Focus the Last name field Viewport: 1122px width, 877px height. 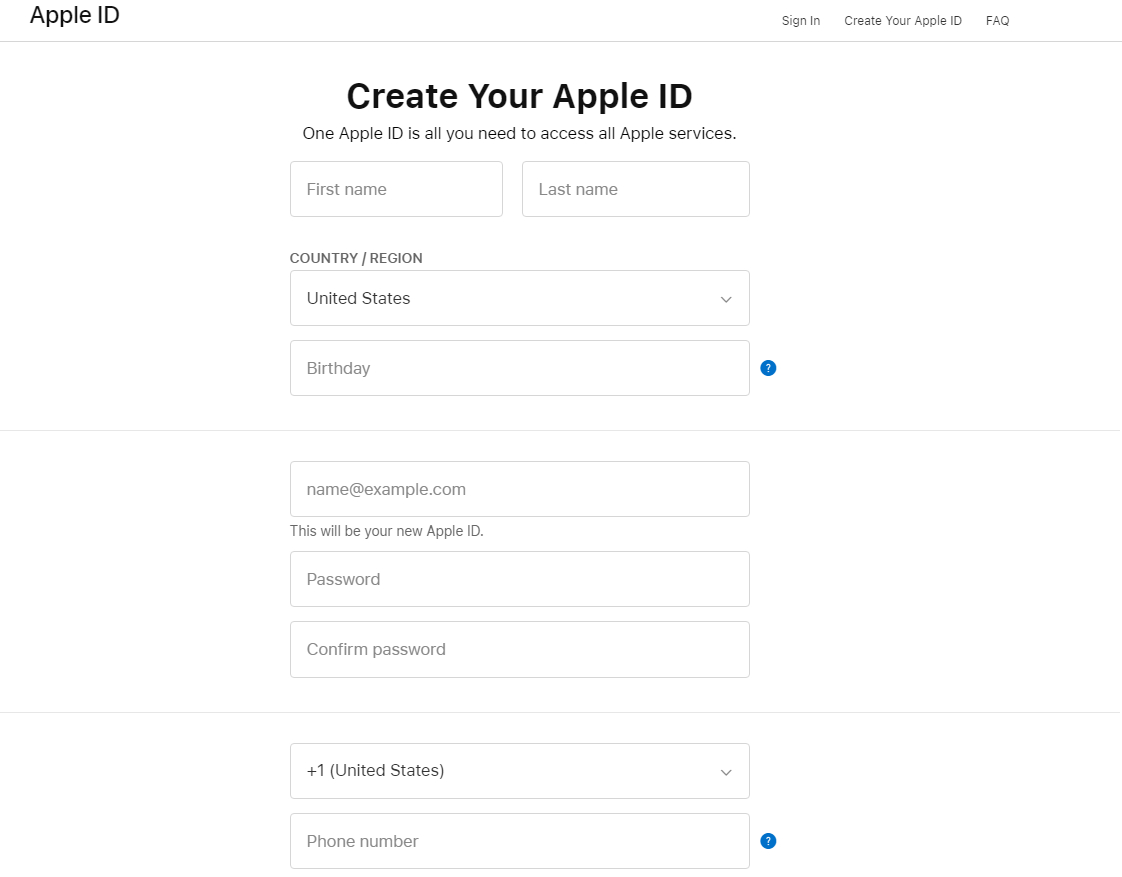(x=635, y=189)
